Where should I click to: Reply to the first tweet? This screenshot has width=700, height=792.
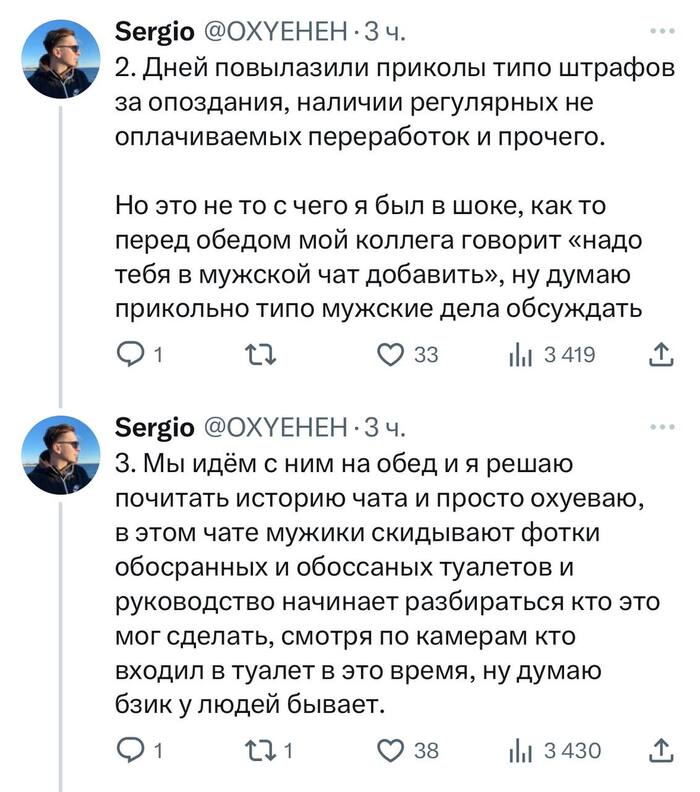(131, 354)
